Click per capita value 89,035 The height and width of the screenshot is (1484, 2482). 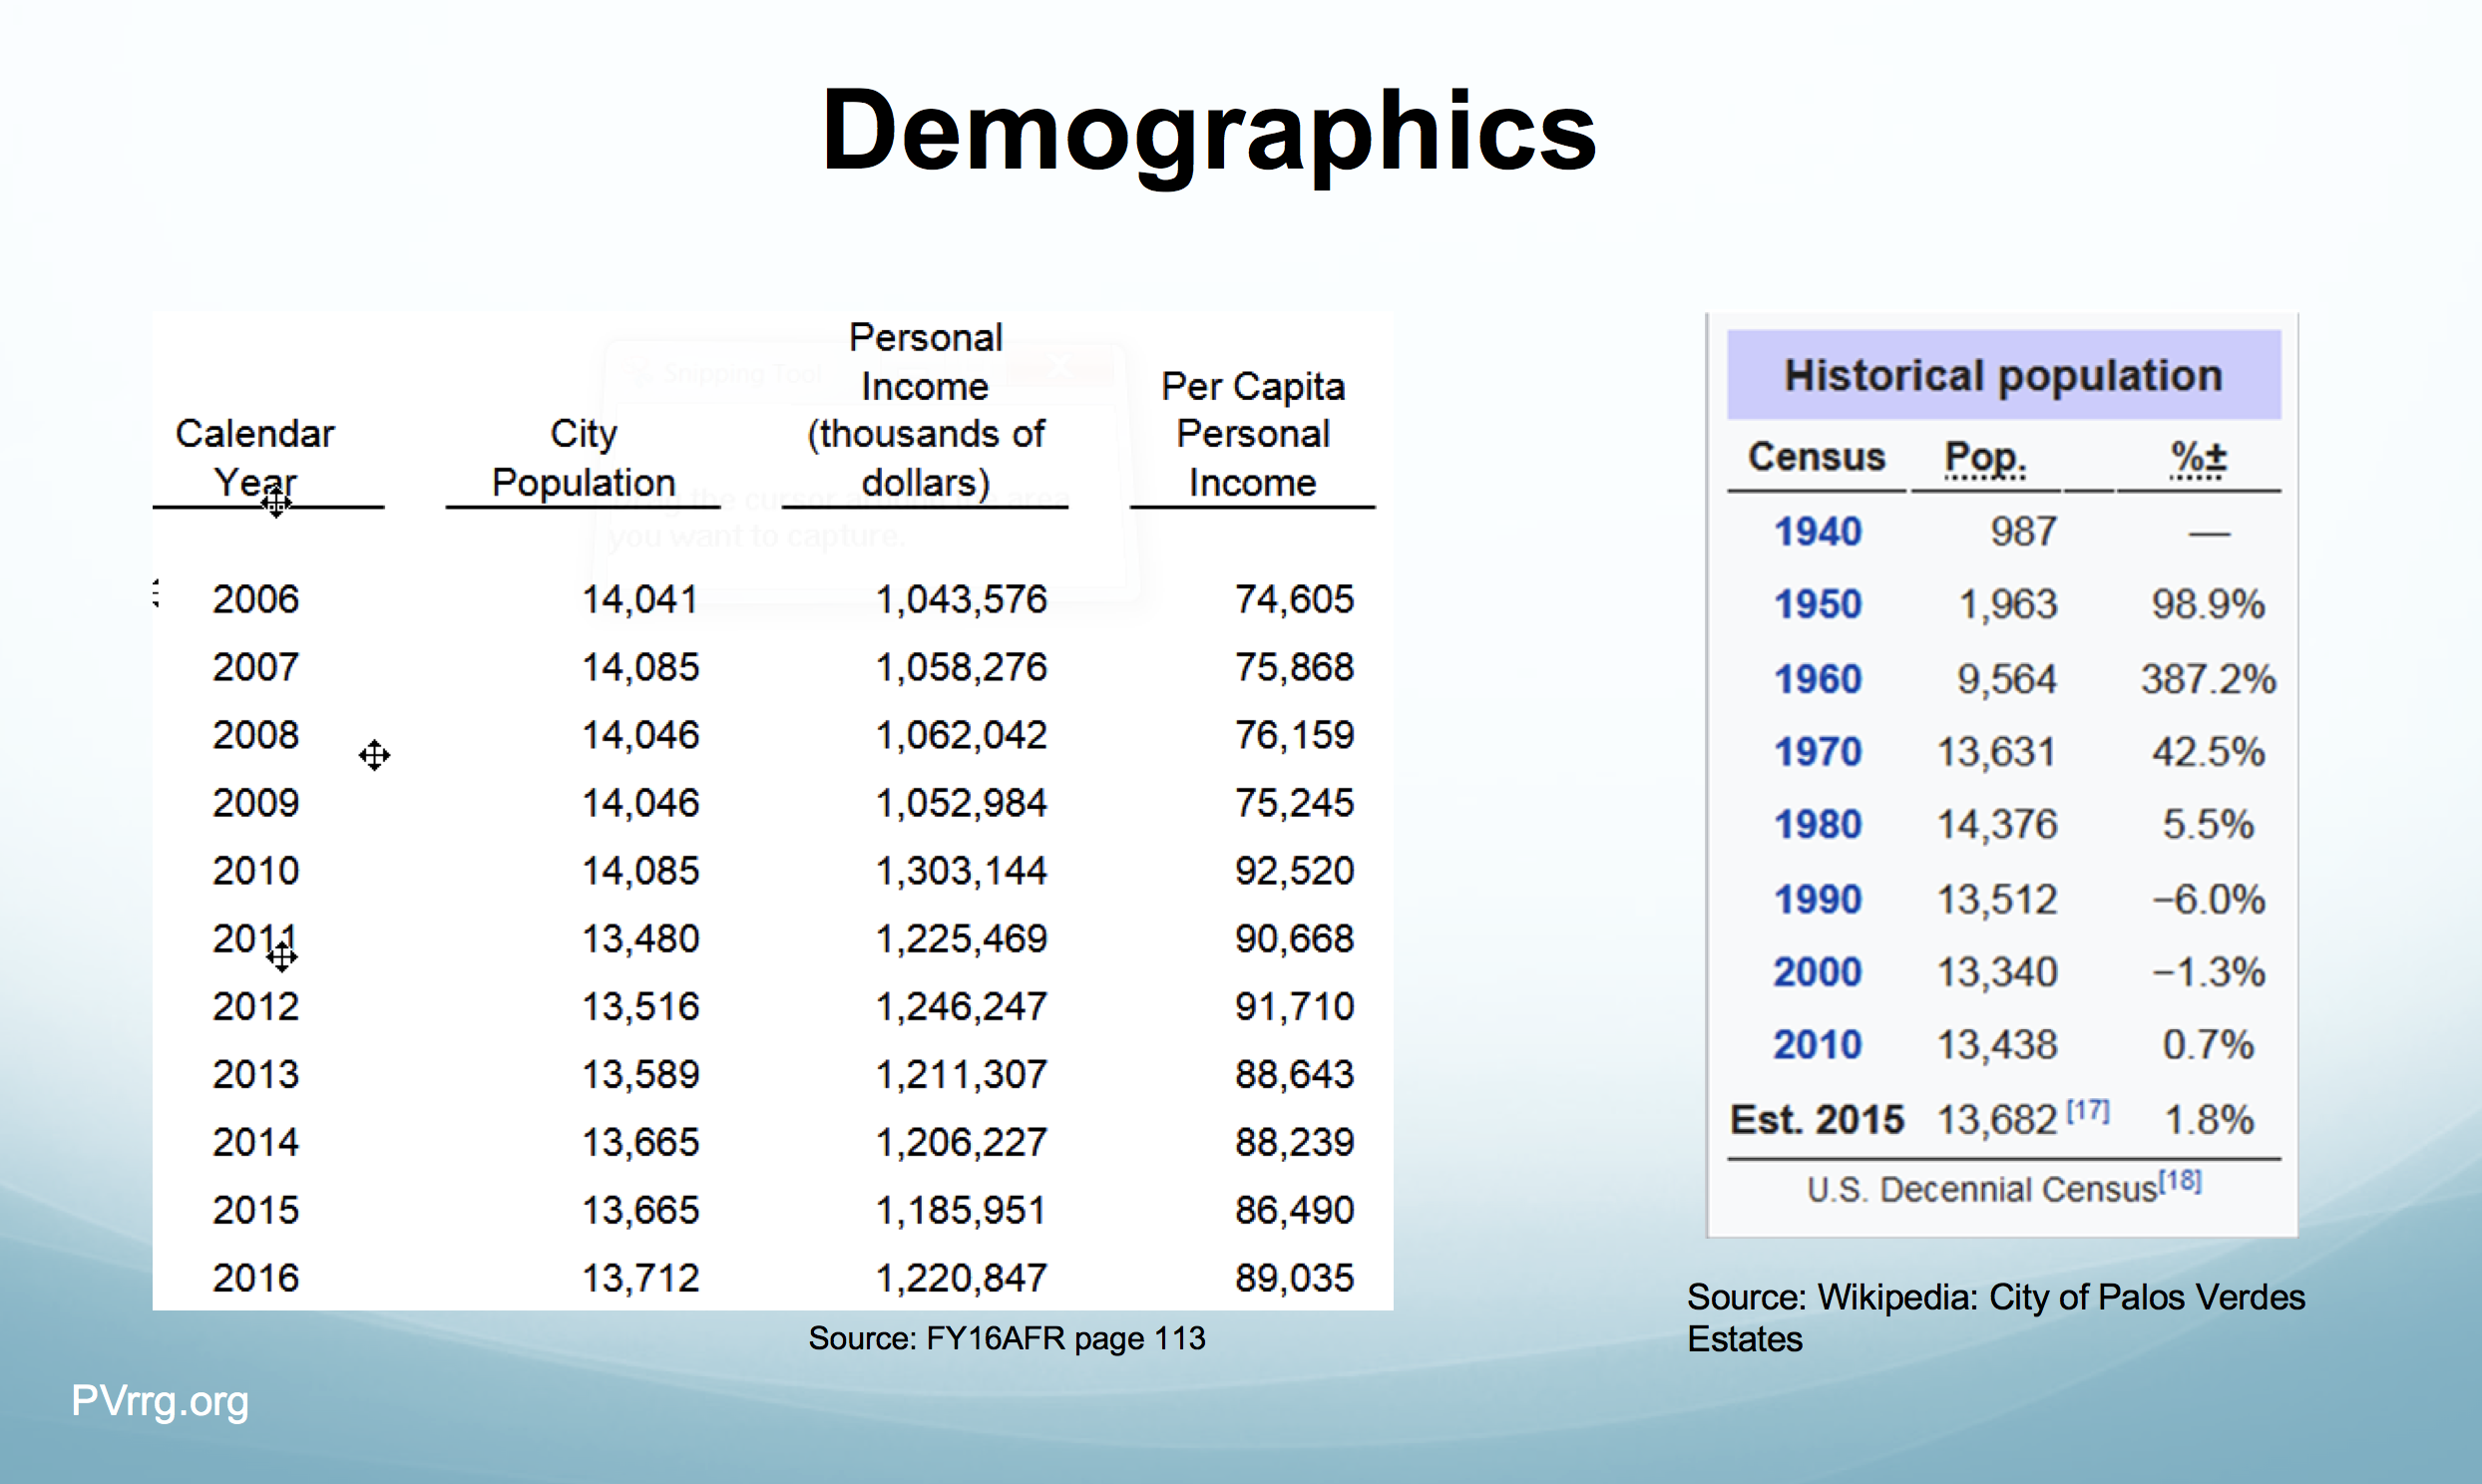coord(1294,1278)
